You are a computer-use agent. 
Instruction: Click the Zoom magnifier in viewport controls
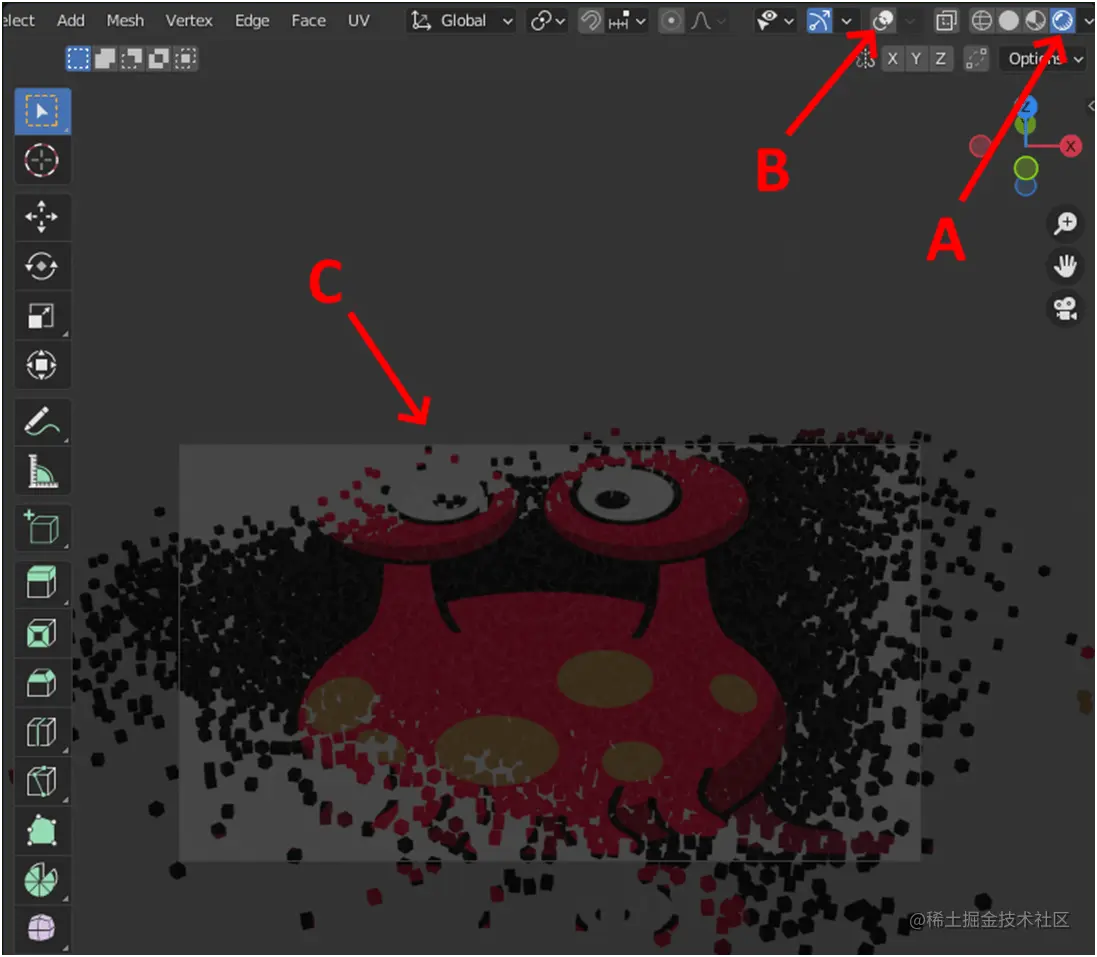tap(1065, 222)
